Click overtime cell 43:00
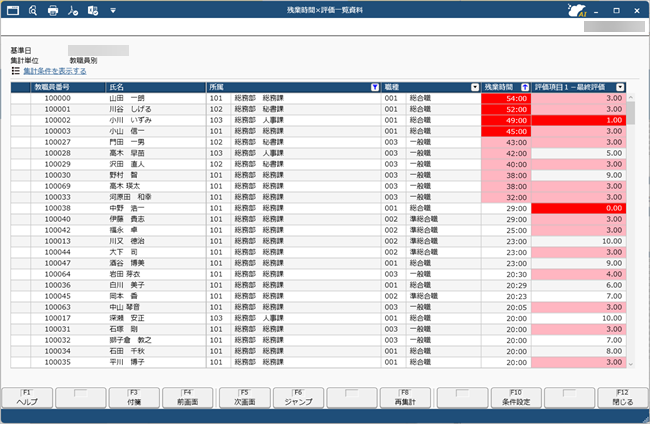 506,143
